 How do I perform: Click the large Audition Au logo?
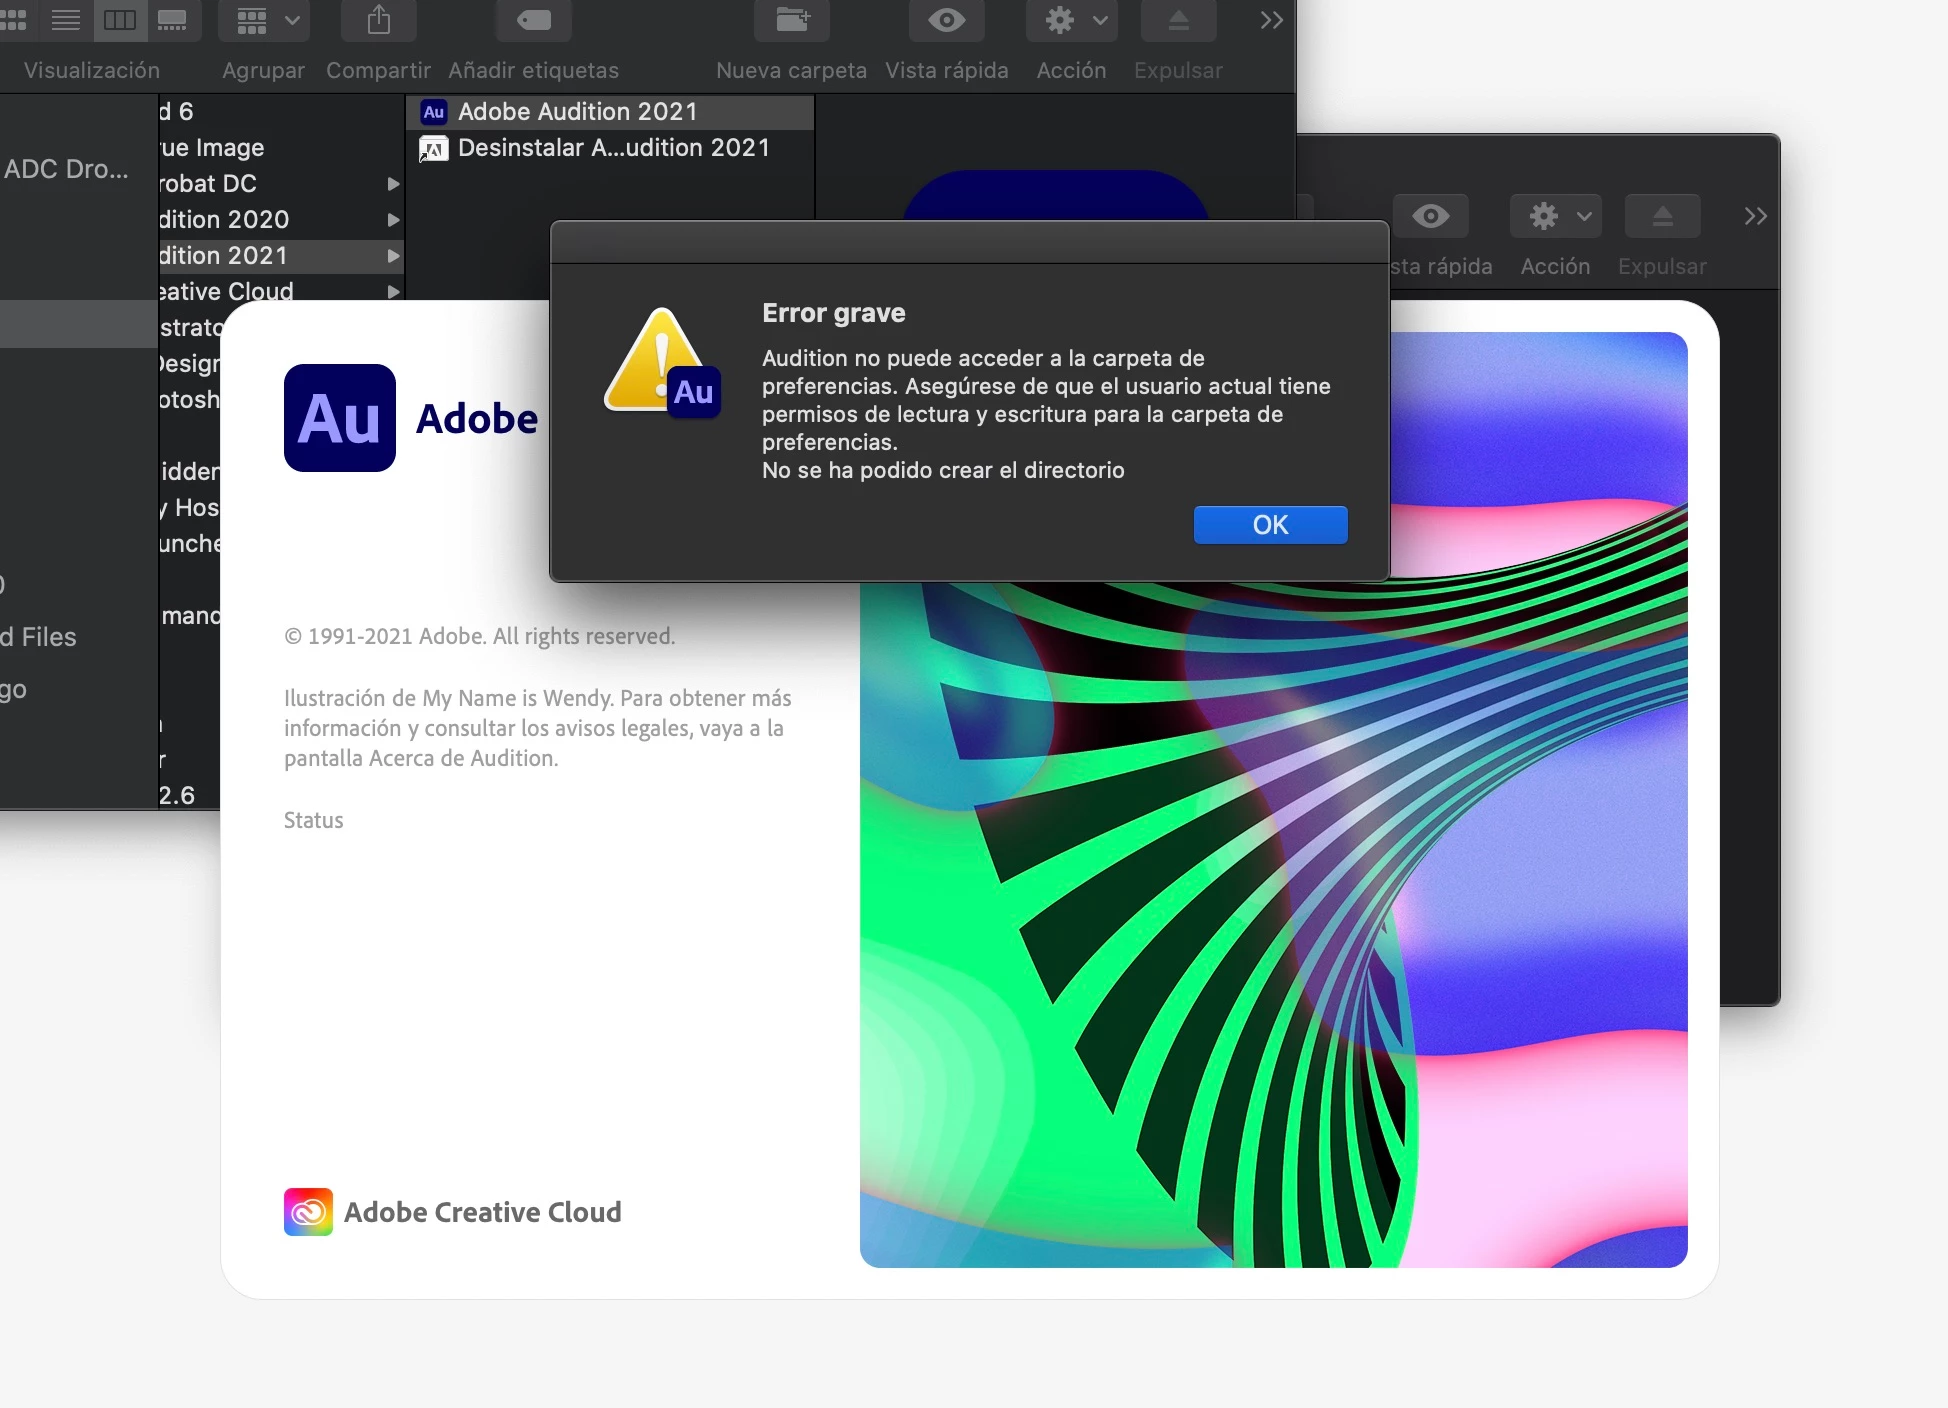tap(340, 418)
